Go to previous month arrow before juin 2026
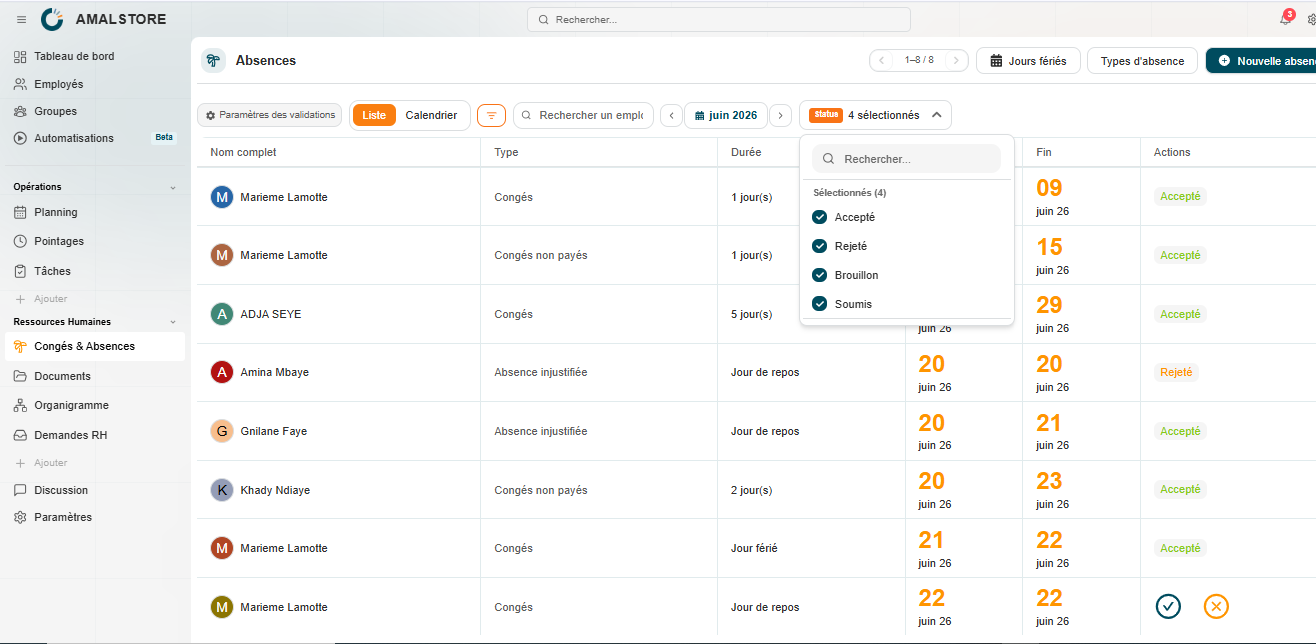The width and height of the screenshot is (1316, 644). pyautogui.click(x=672, y=115)
